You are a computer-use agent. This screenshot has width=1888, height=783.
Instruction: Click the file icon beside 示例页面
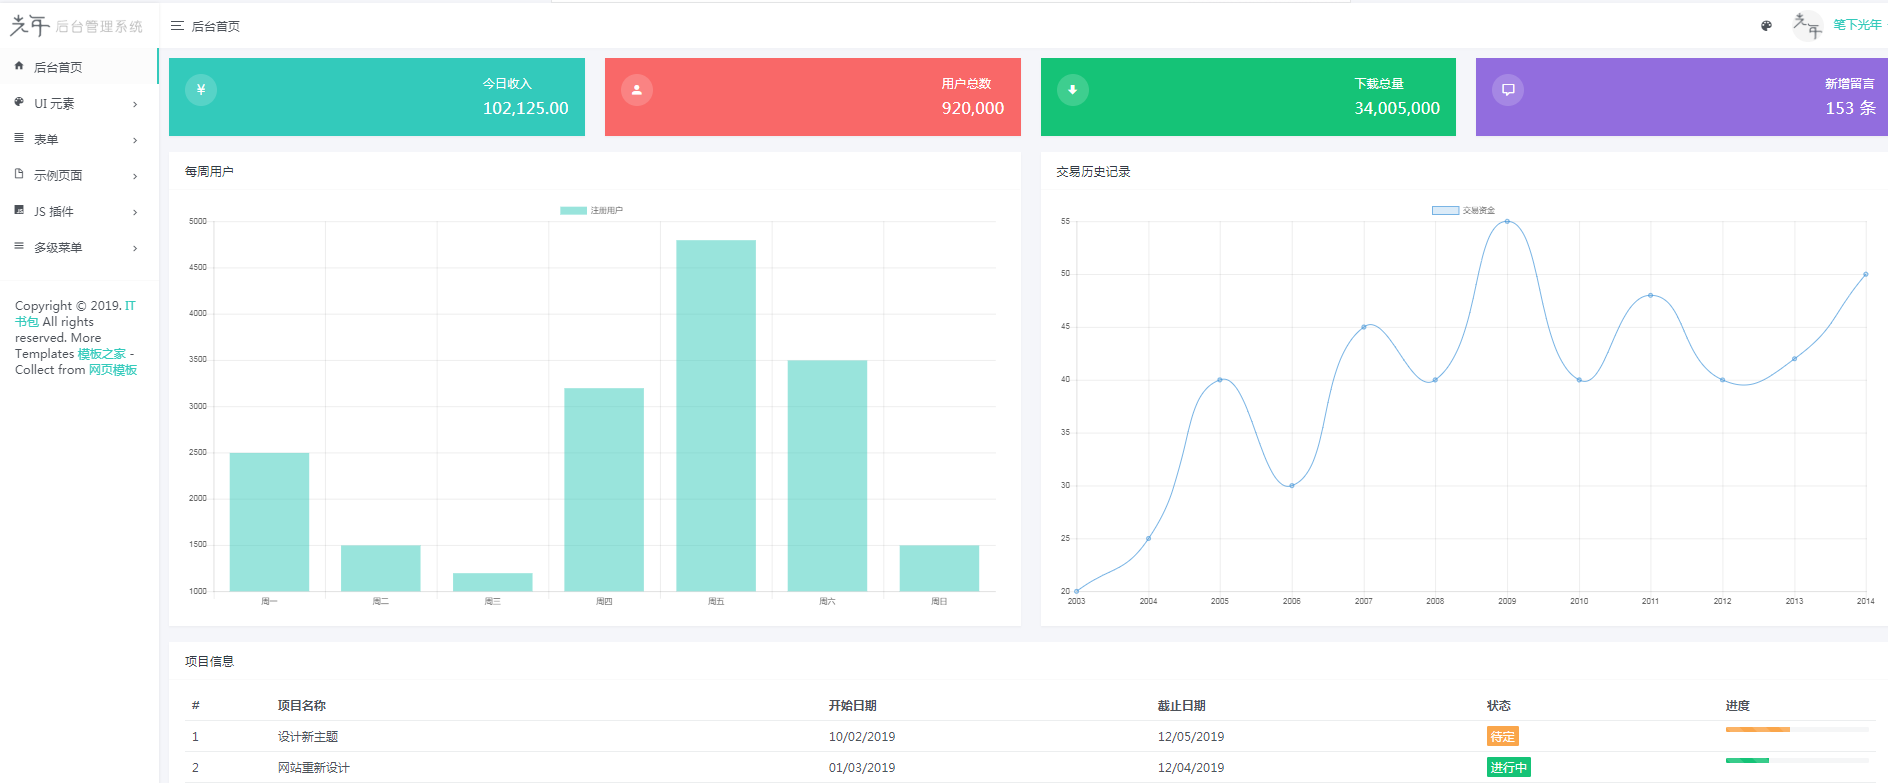[x=19, y=174]
